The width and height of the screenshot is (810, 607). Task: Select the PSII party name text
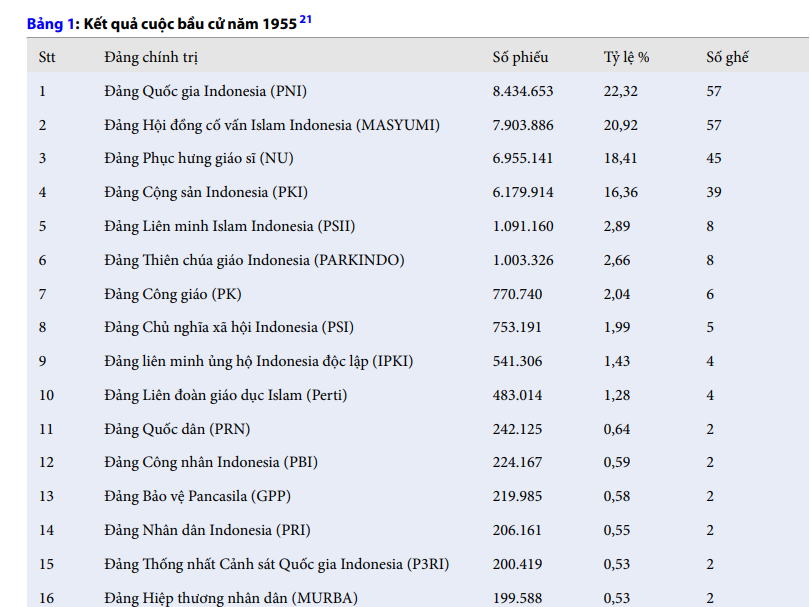(x=229, y=226)
